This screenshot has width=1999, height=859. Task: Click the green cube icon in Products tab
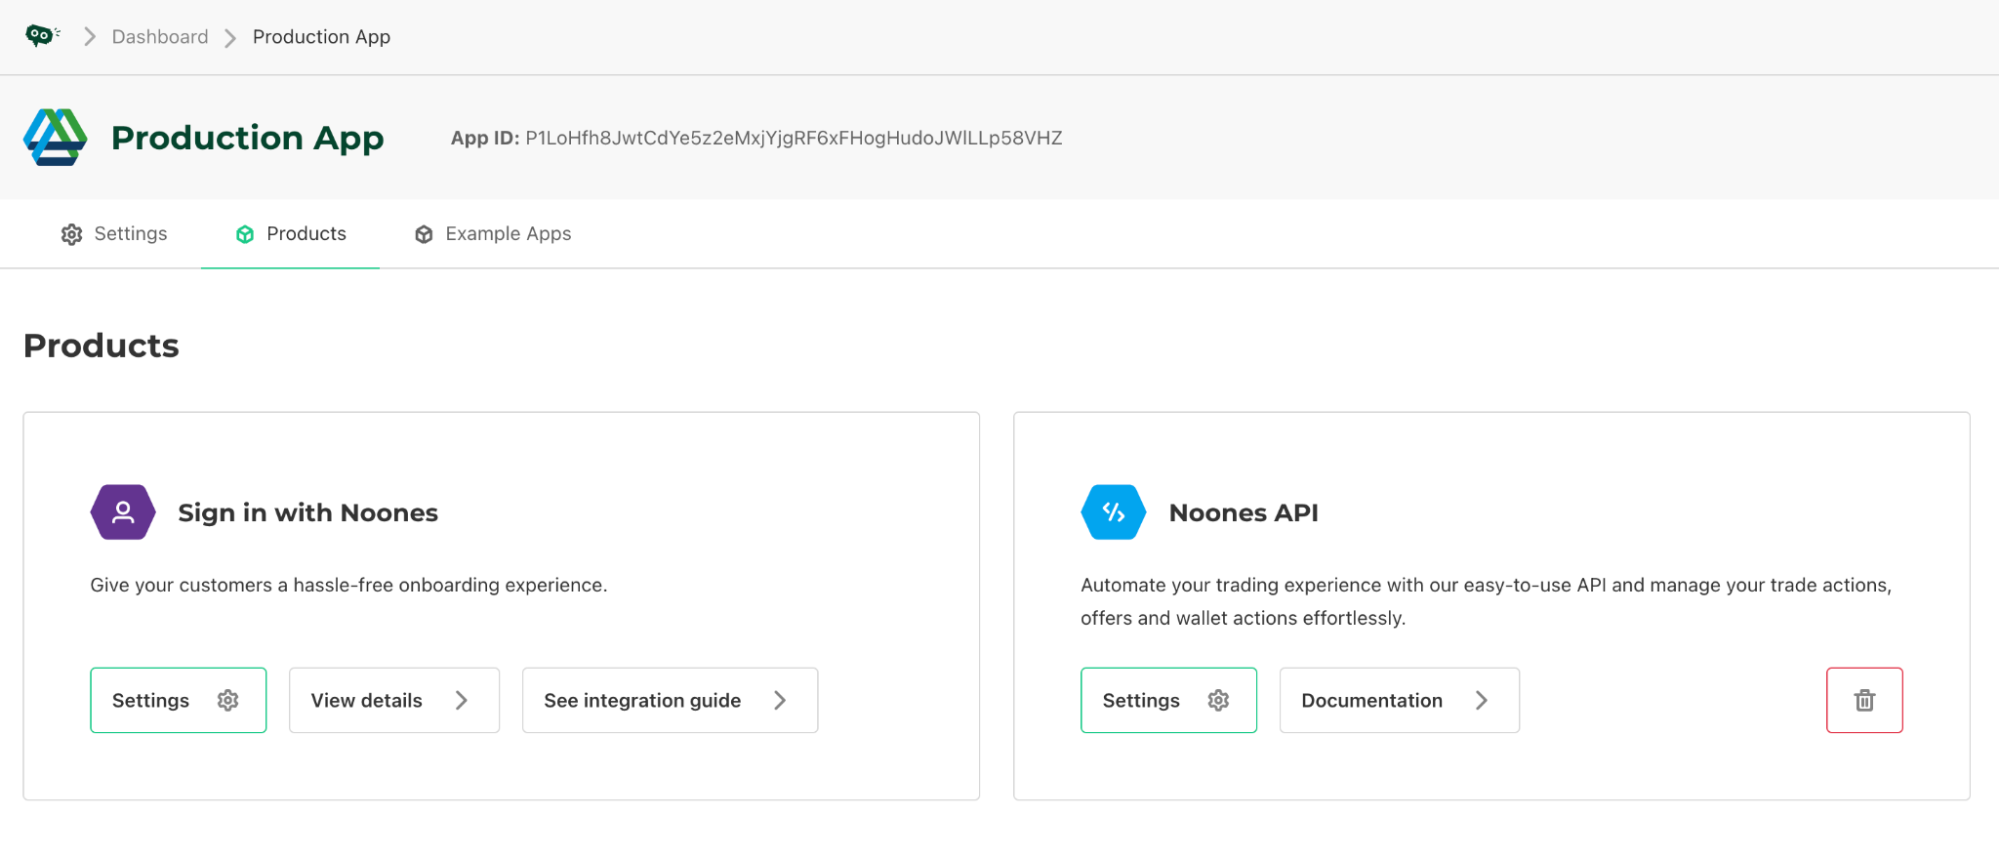245,234
